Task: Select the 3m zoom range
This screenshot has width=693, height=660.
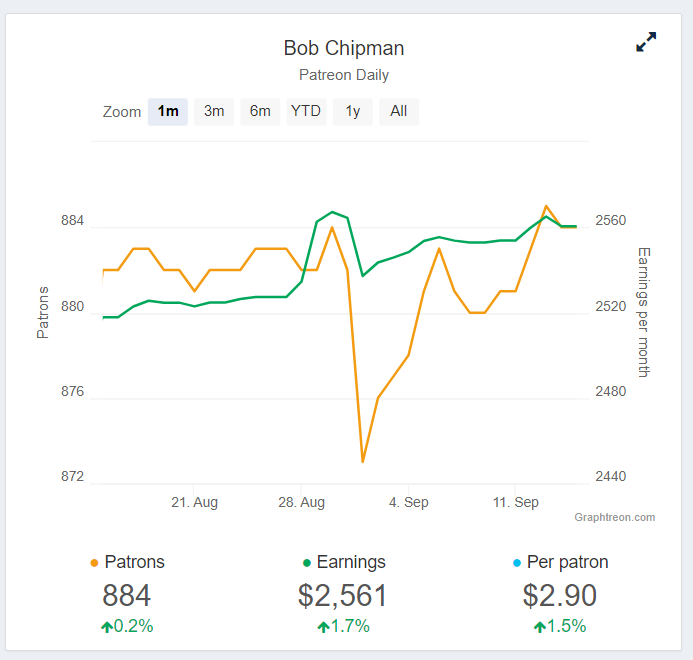Action: (x=214, y=111)
